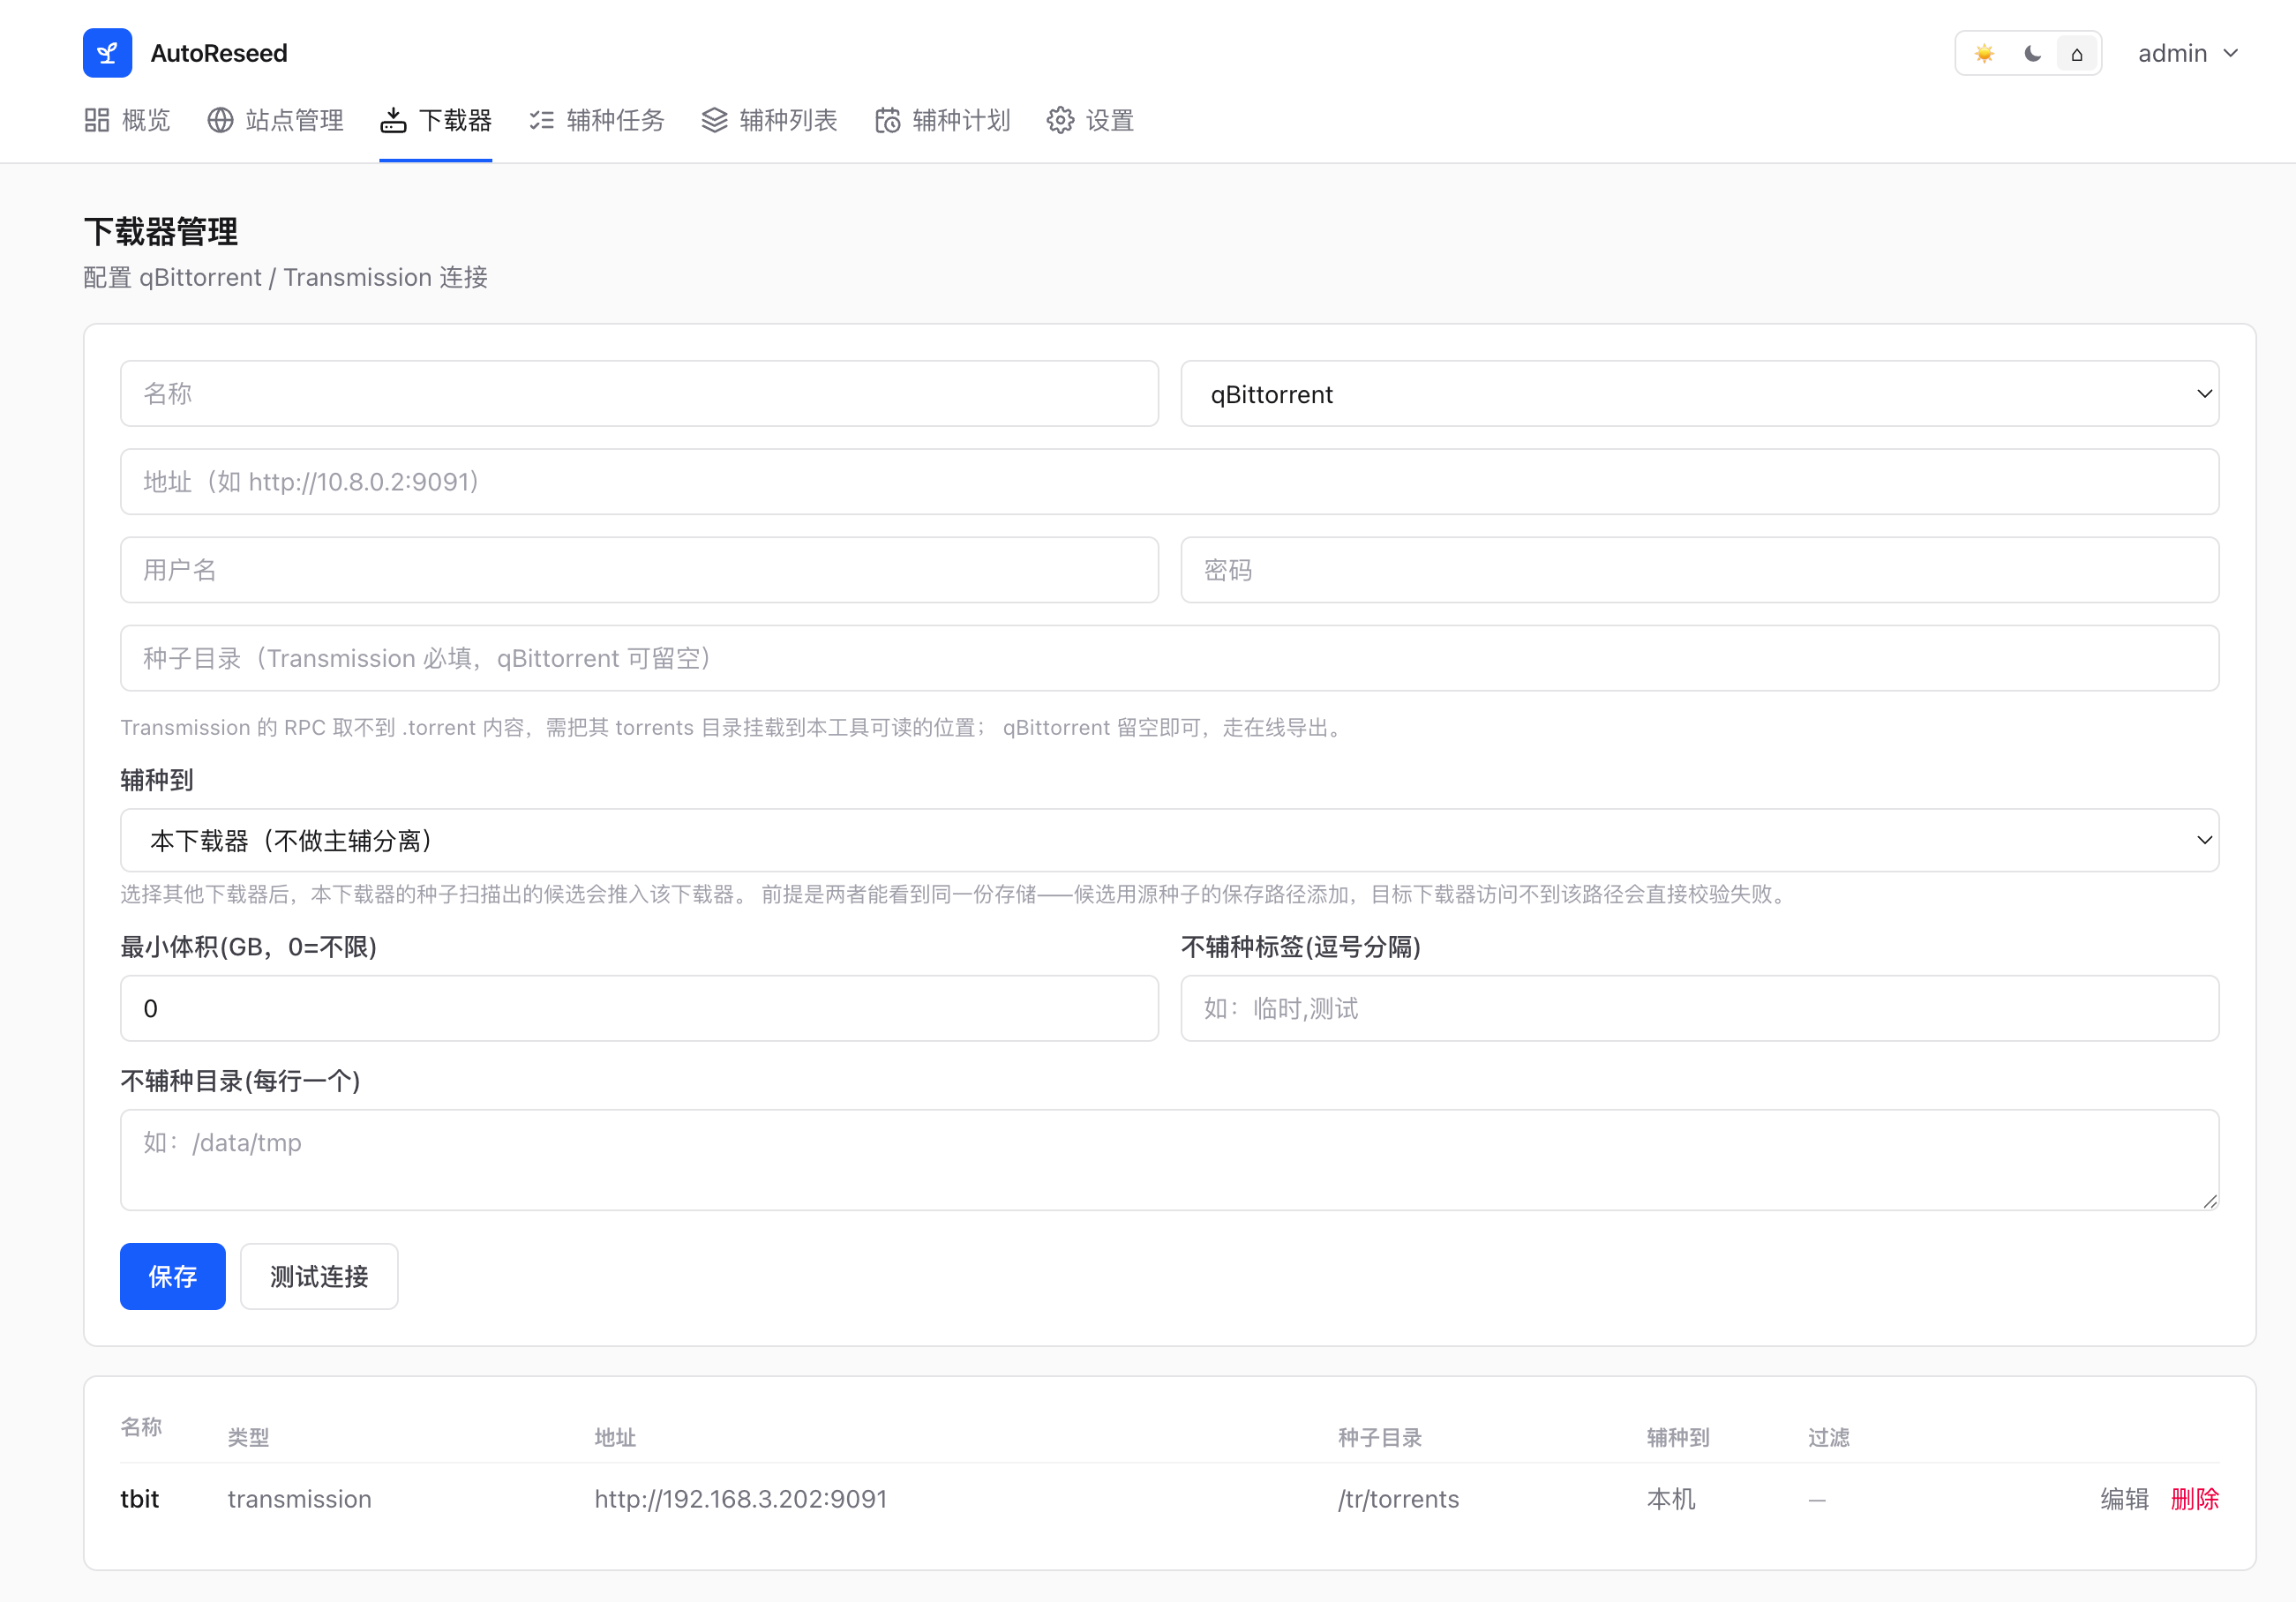Open the 站点管理 tab
Screen dimensions: 2296x1602
[x=275, y=120]
